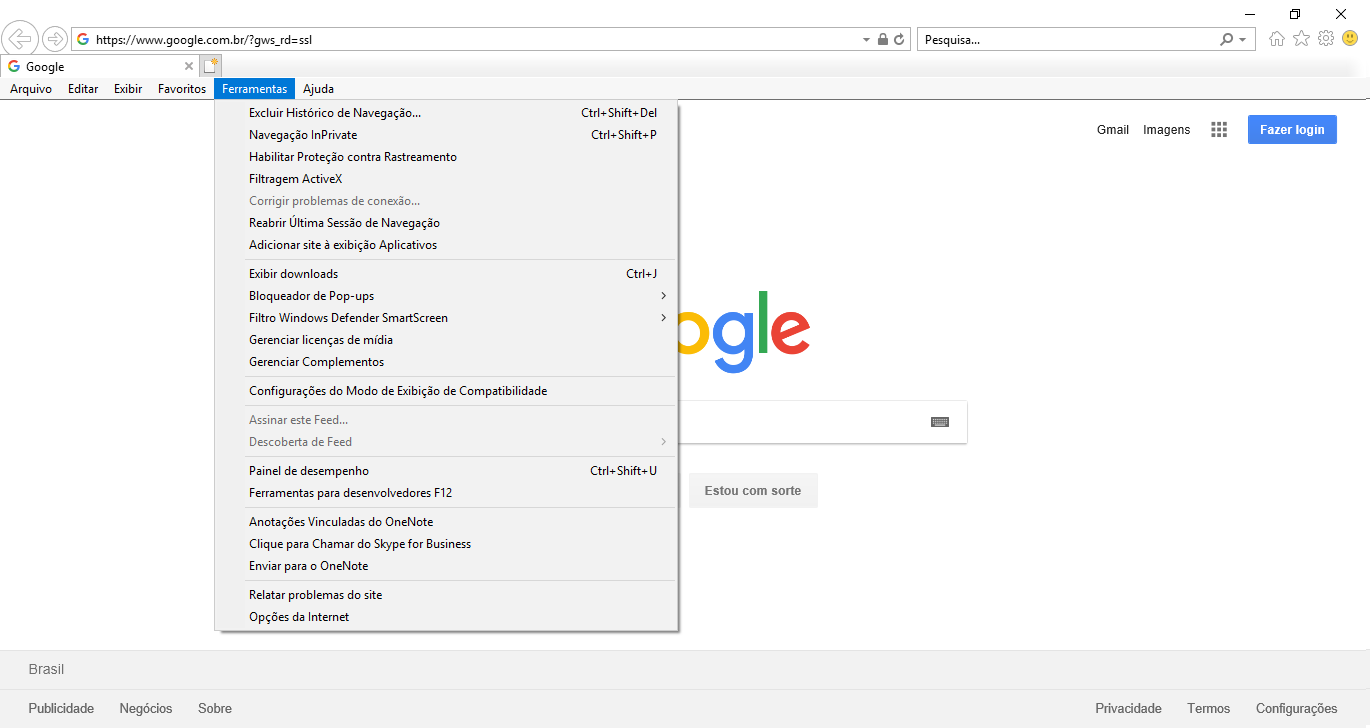Expand the address bar autocomplete dropdown arrow
Screen dimensions: 1370x728
[866, 40]
